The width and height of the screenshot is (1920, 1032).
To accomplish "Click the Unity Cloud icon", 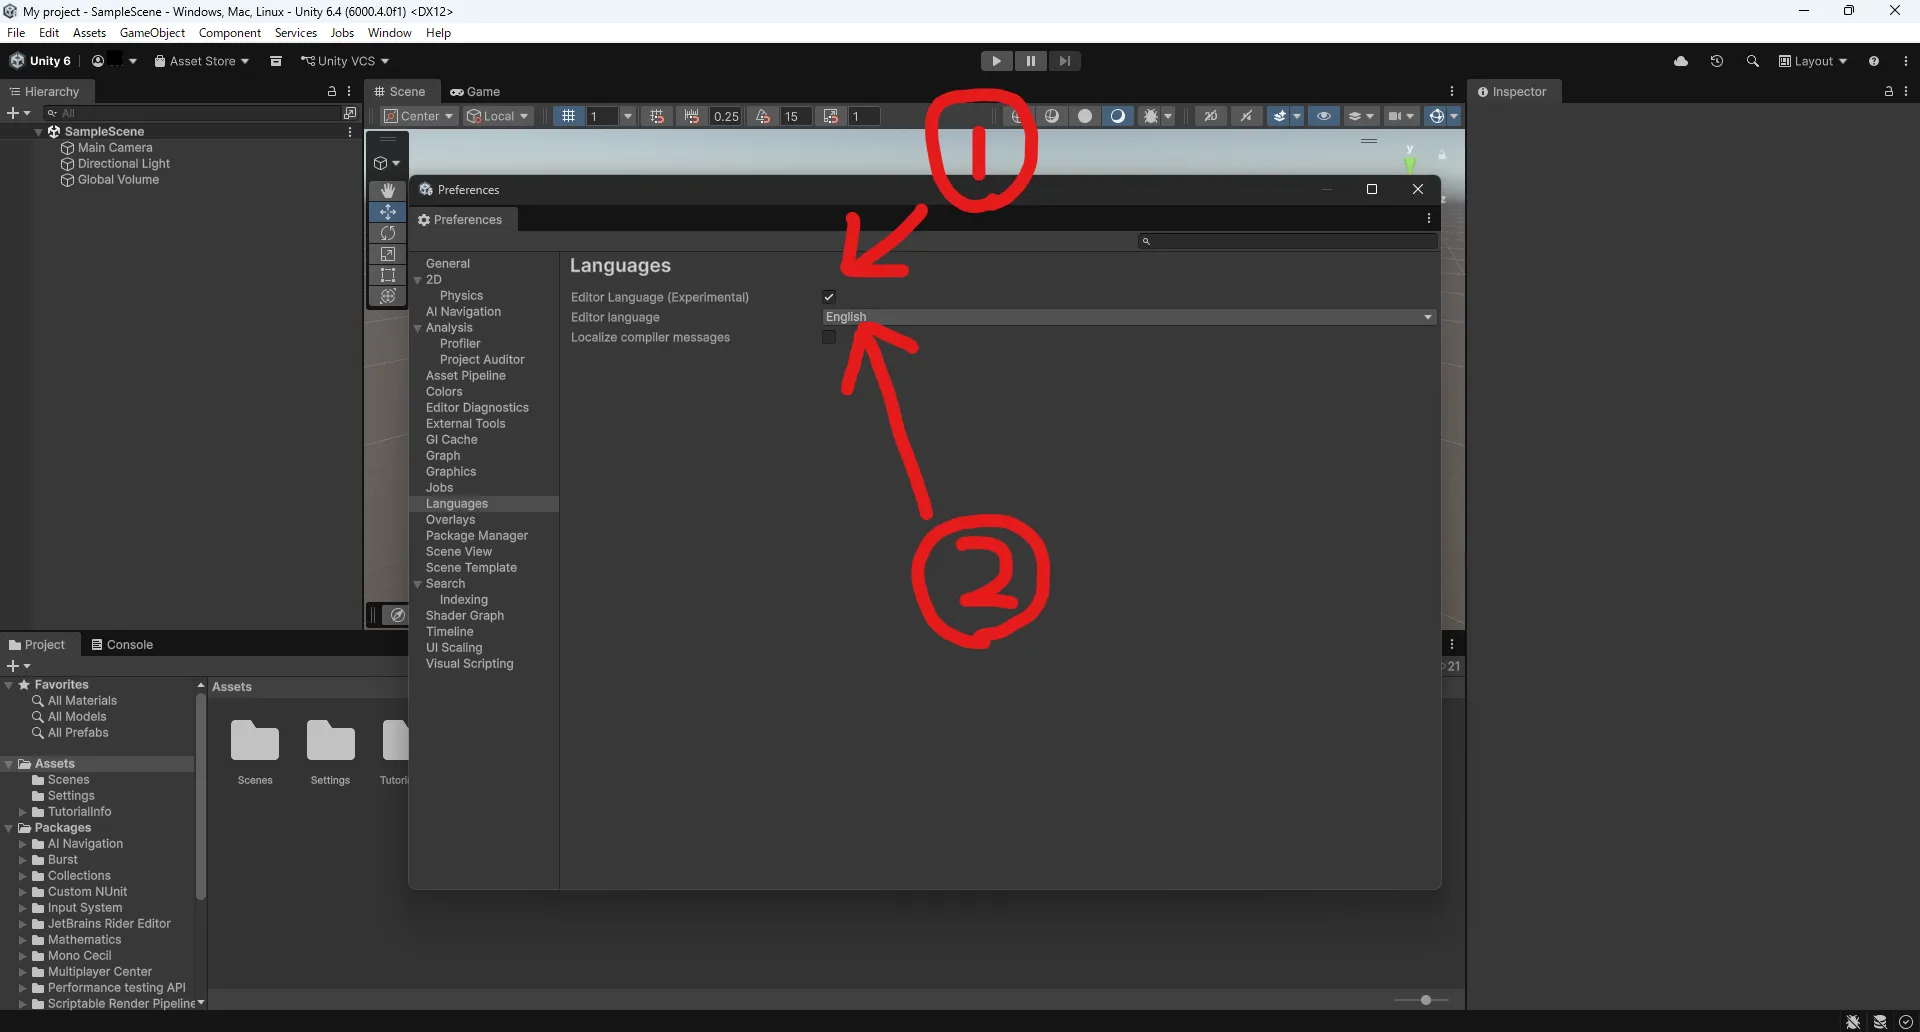I will click(x=1682, y=61).
